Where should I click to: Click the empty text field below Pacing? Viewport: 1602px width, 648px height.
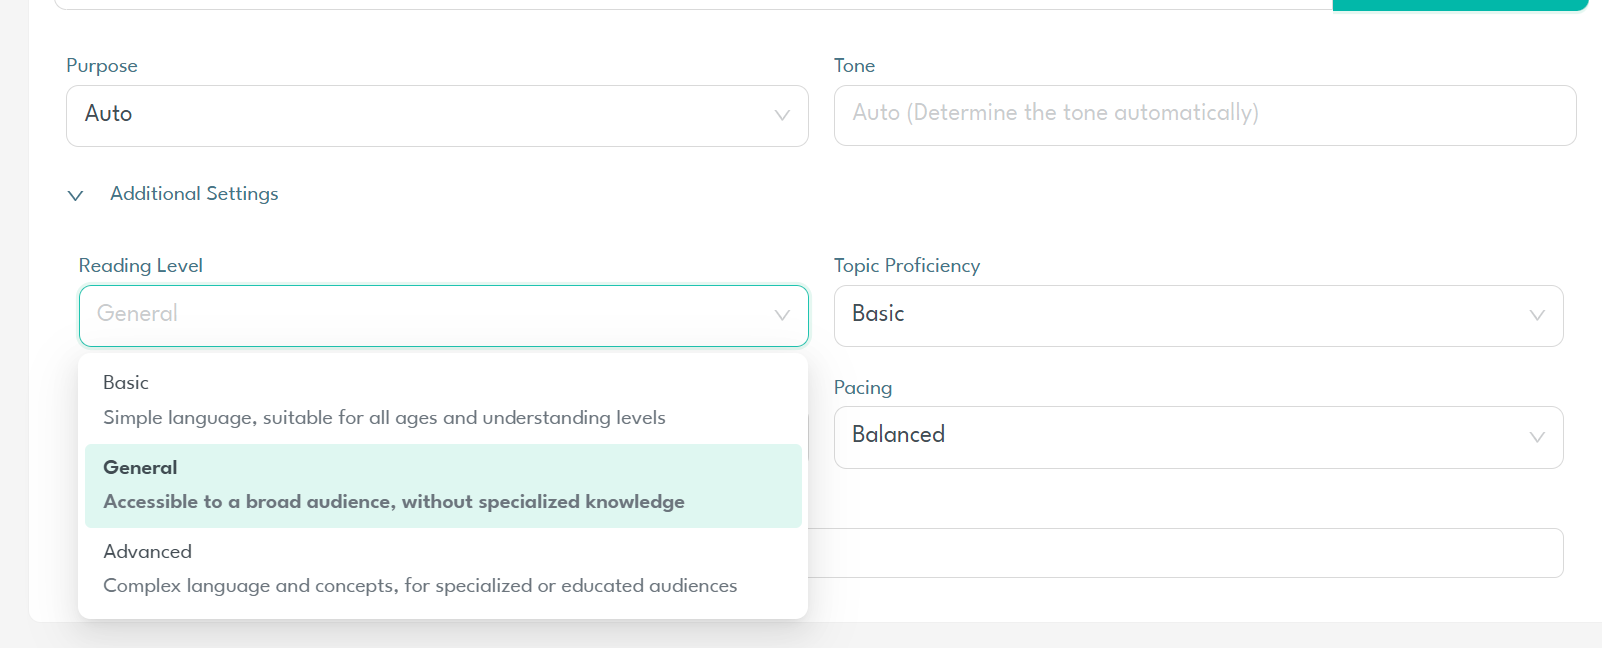(x=1185, y=553)
